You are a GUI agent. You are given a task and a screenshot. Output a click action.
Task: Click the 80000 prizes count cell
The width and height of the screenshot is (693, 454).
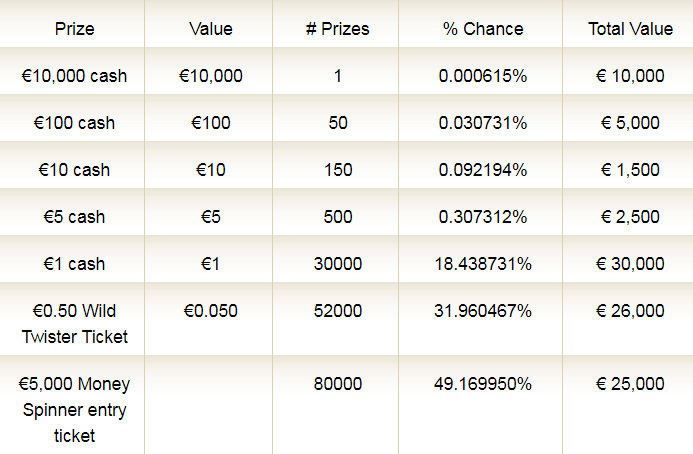pos(337,384)
